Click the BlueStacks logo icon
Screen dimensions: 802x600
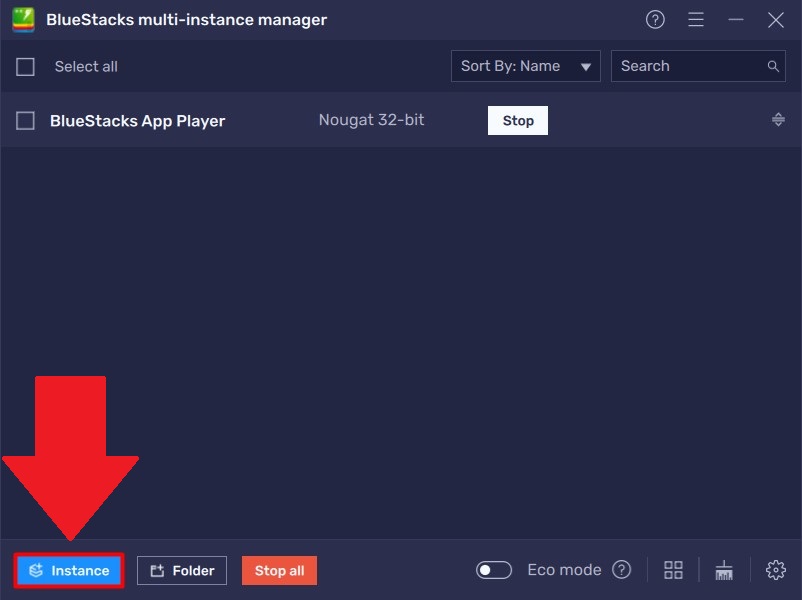pyautogui.click(x=24, y=20)
